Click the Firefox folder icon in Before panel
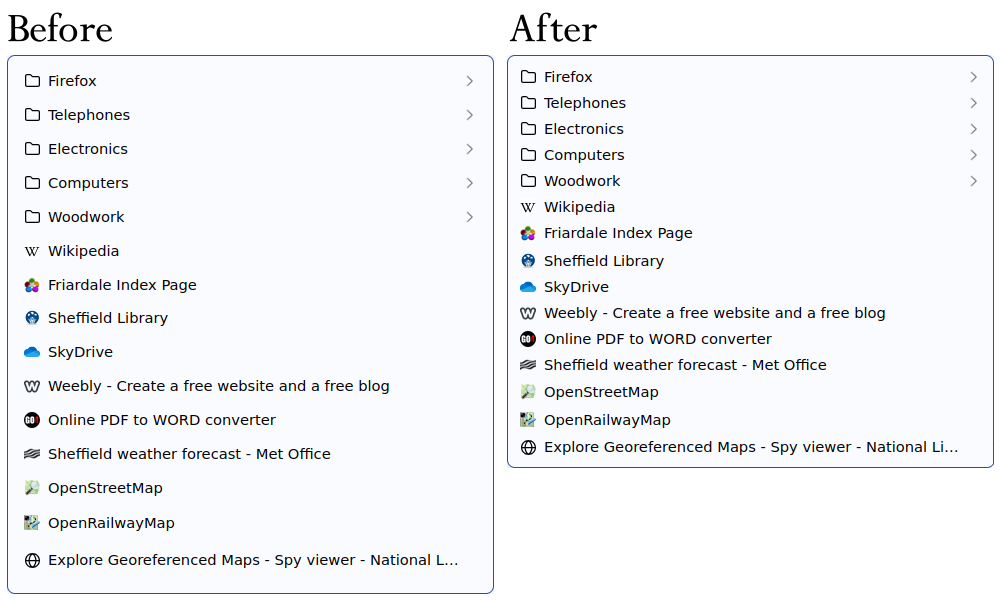Image resolution: width=1000 pixels, height=600 pixels. [x=32, y=81]
